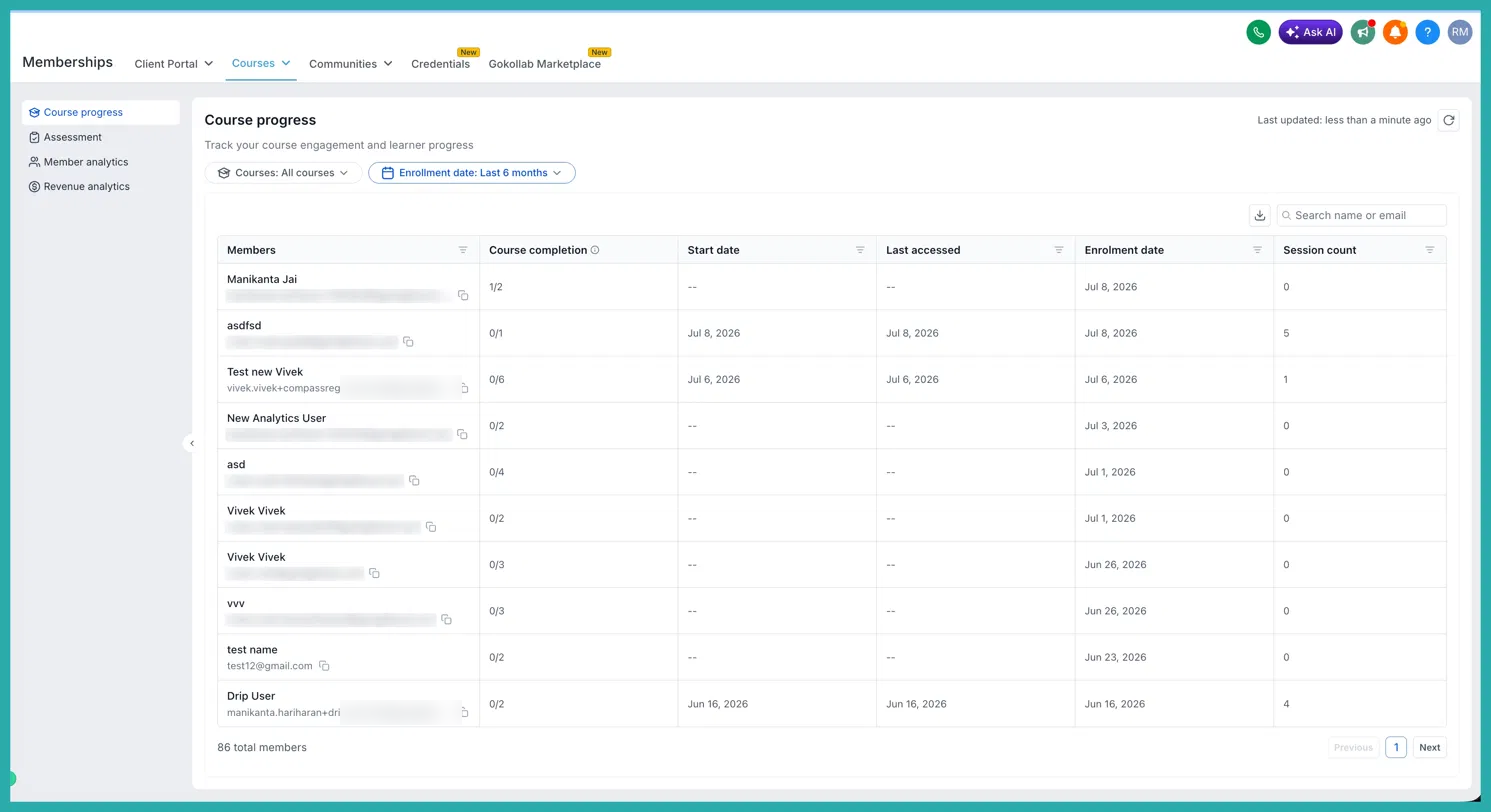The height and width of the screenshot is (812, 1491).
Task: Copy Test new Vivek's email
Action: pyautogui.click(x=464, y=388)
